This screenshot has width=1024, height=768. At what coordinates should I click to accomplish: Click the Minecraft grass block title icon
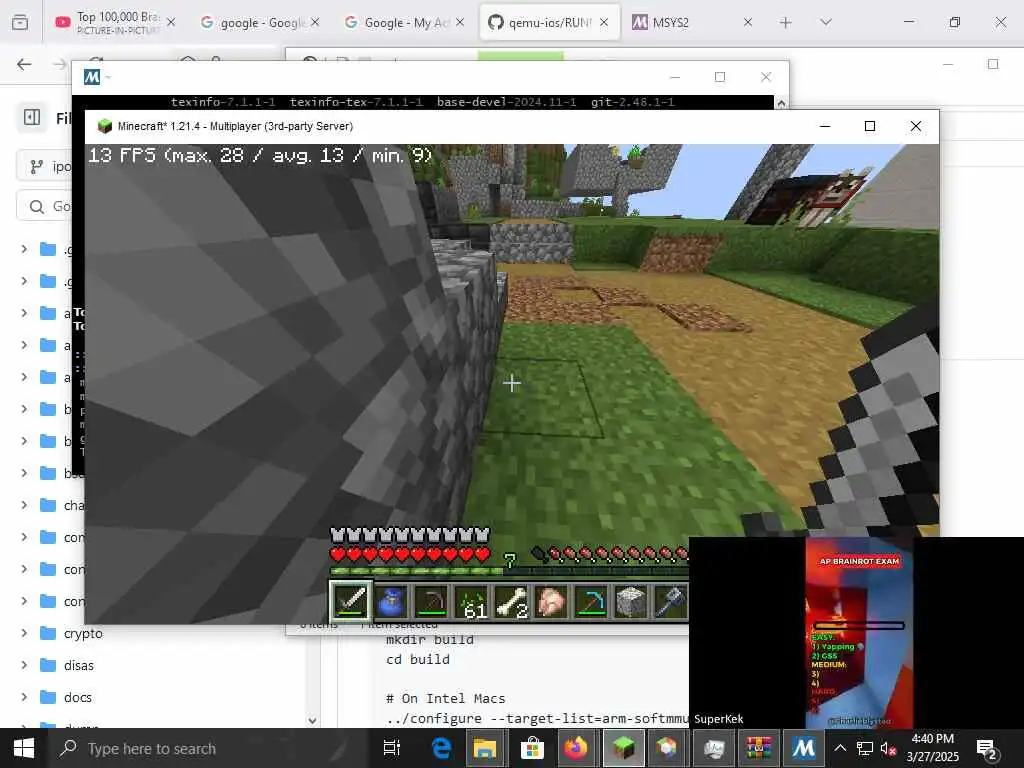(104, 126)
